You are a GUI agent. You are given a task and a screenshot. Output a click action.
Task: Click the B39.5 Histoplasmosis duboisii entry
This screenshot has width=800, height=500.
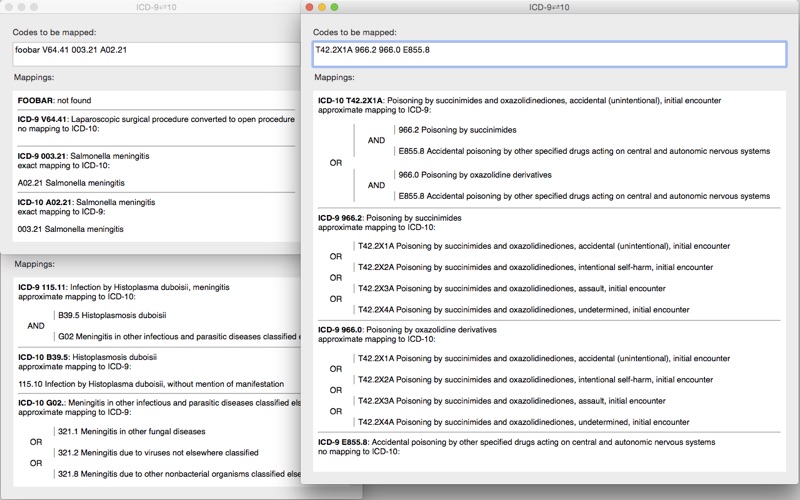[x=112, y=316]
